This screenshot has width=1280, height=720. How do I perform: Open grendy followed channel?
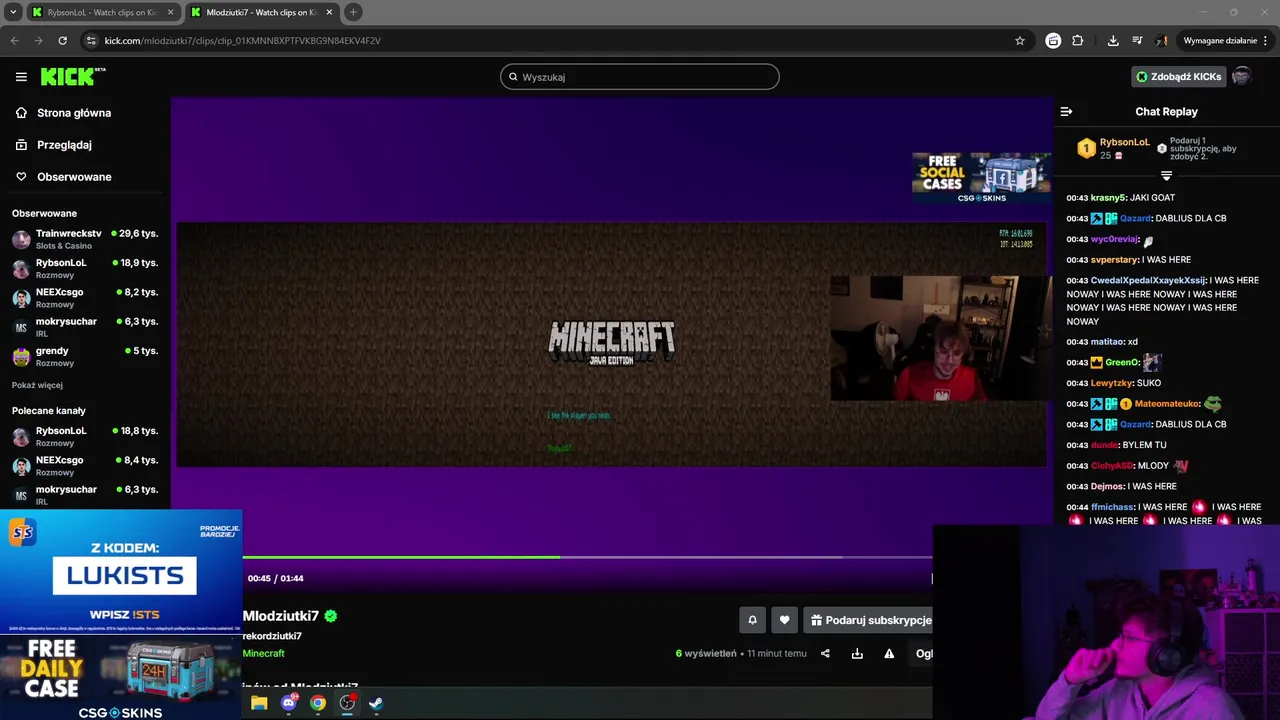pos(85,356)
